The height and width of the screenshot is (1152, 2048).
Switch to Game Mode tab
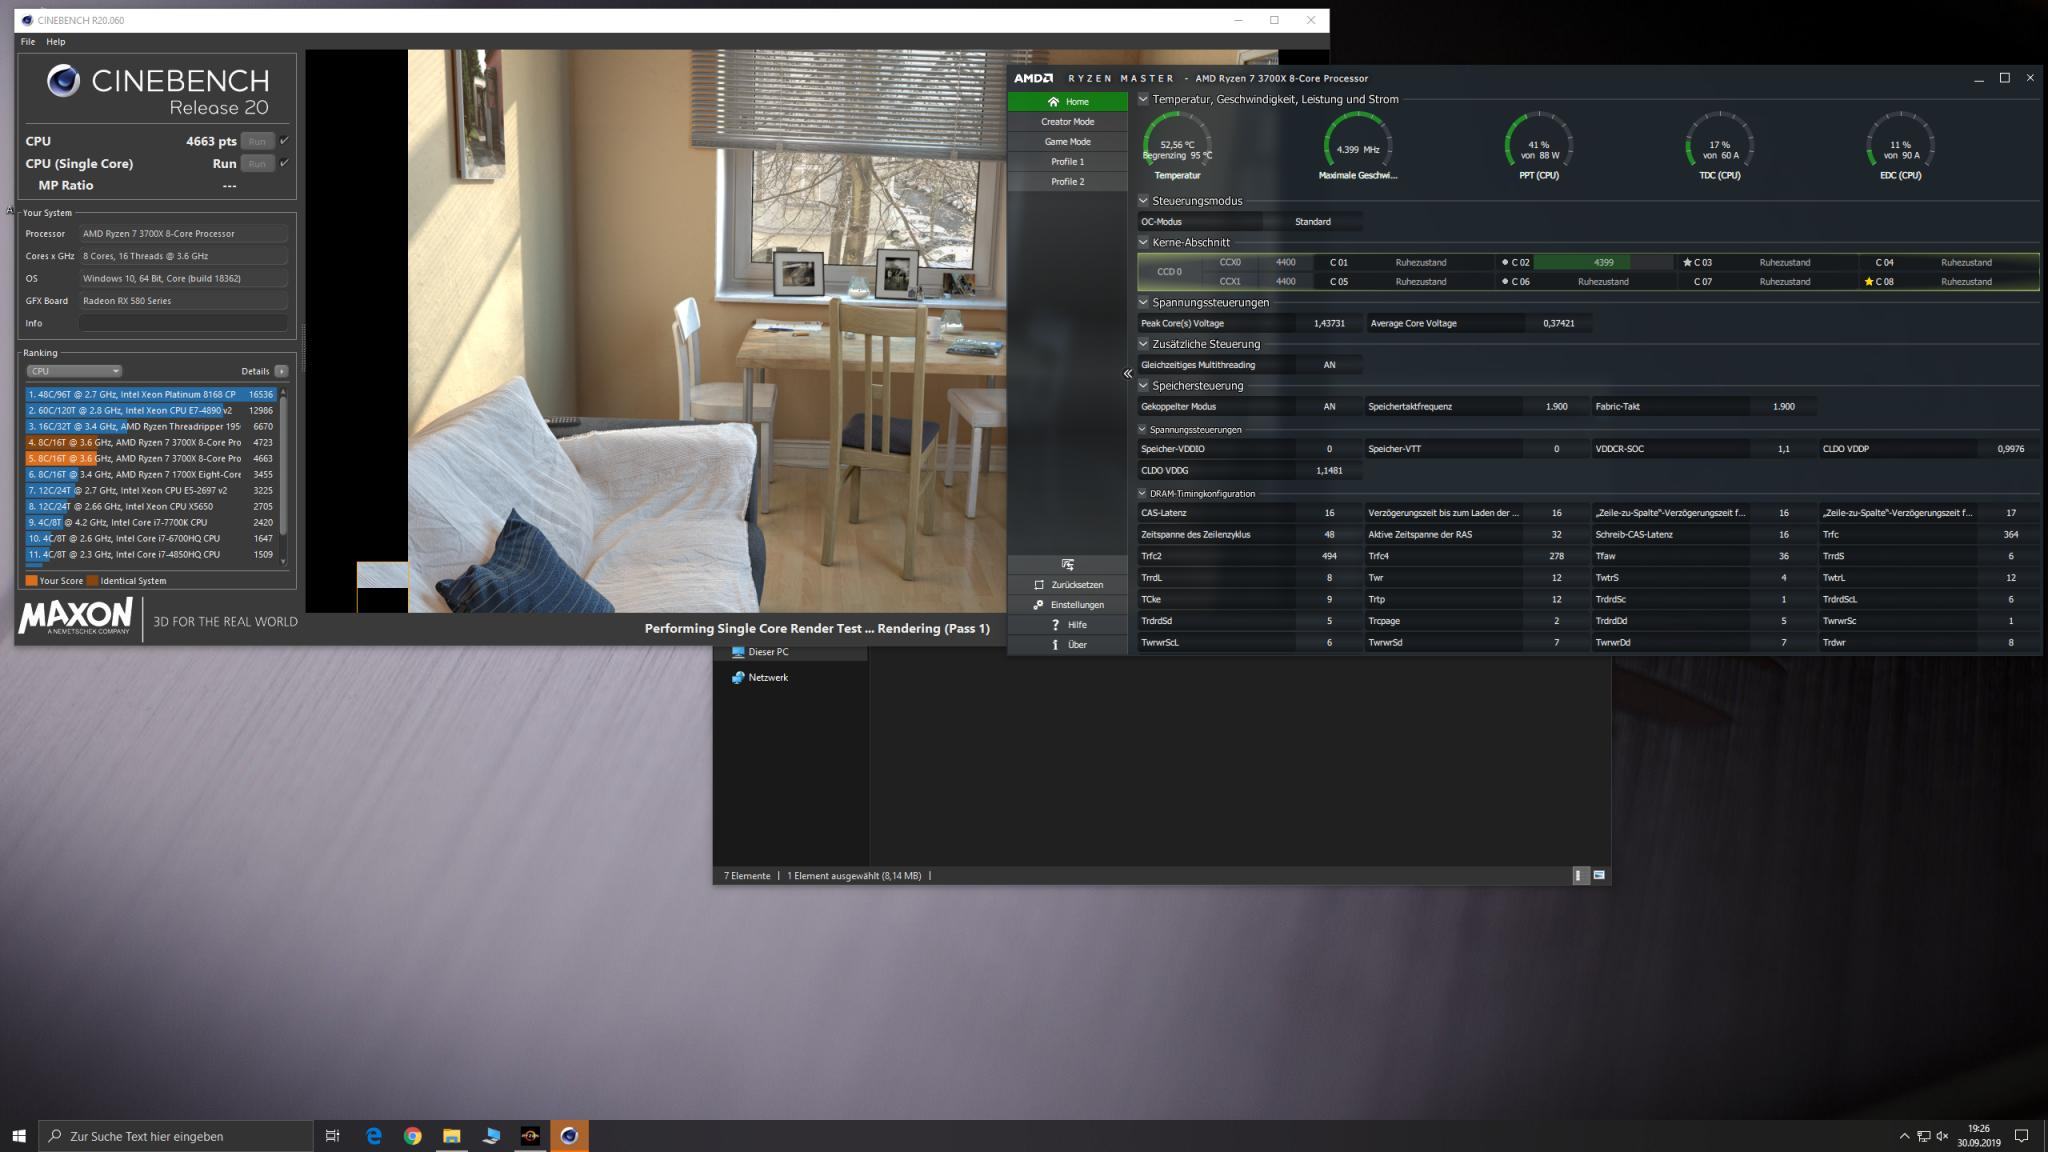click(x=1067, y=142)
